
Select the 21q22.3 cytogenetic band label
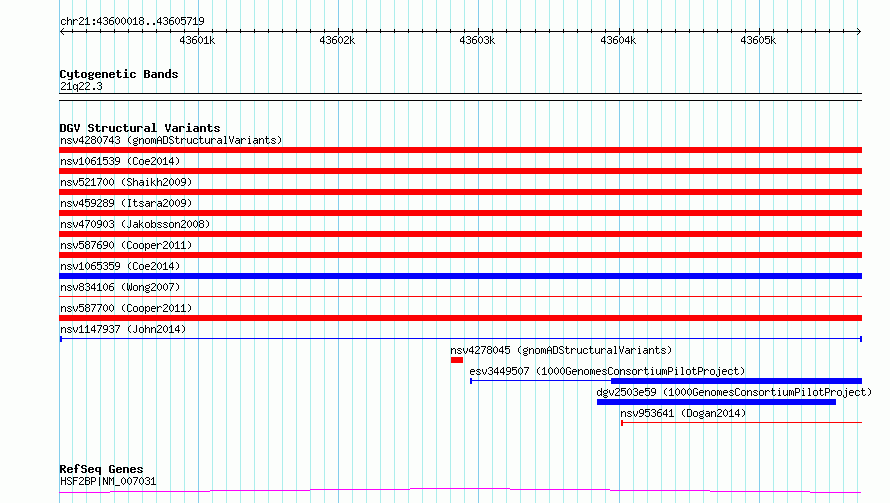(81, 86)
